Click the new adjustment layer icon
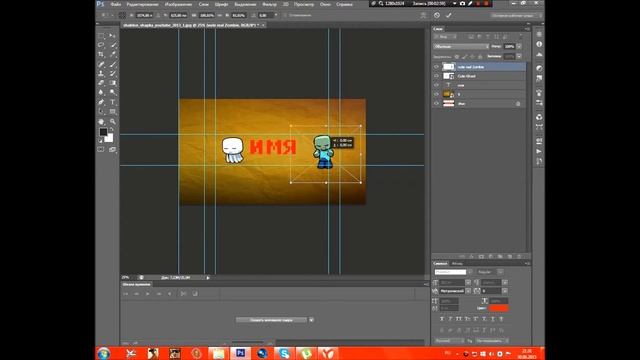This screenshot has height=360, width=640. click(x=491, y=256)
